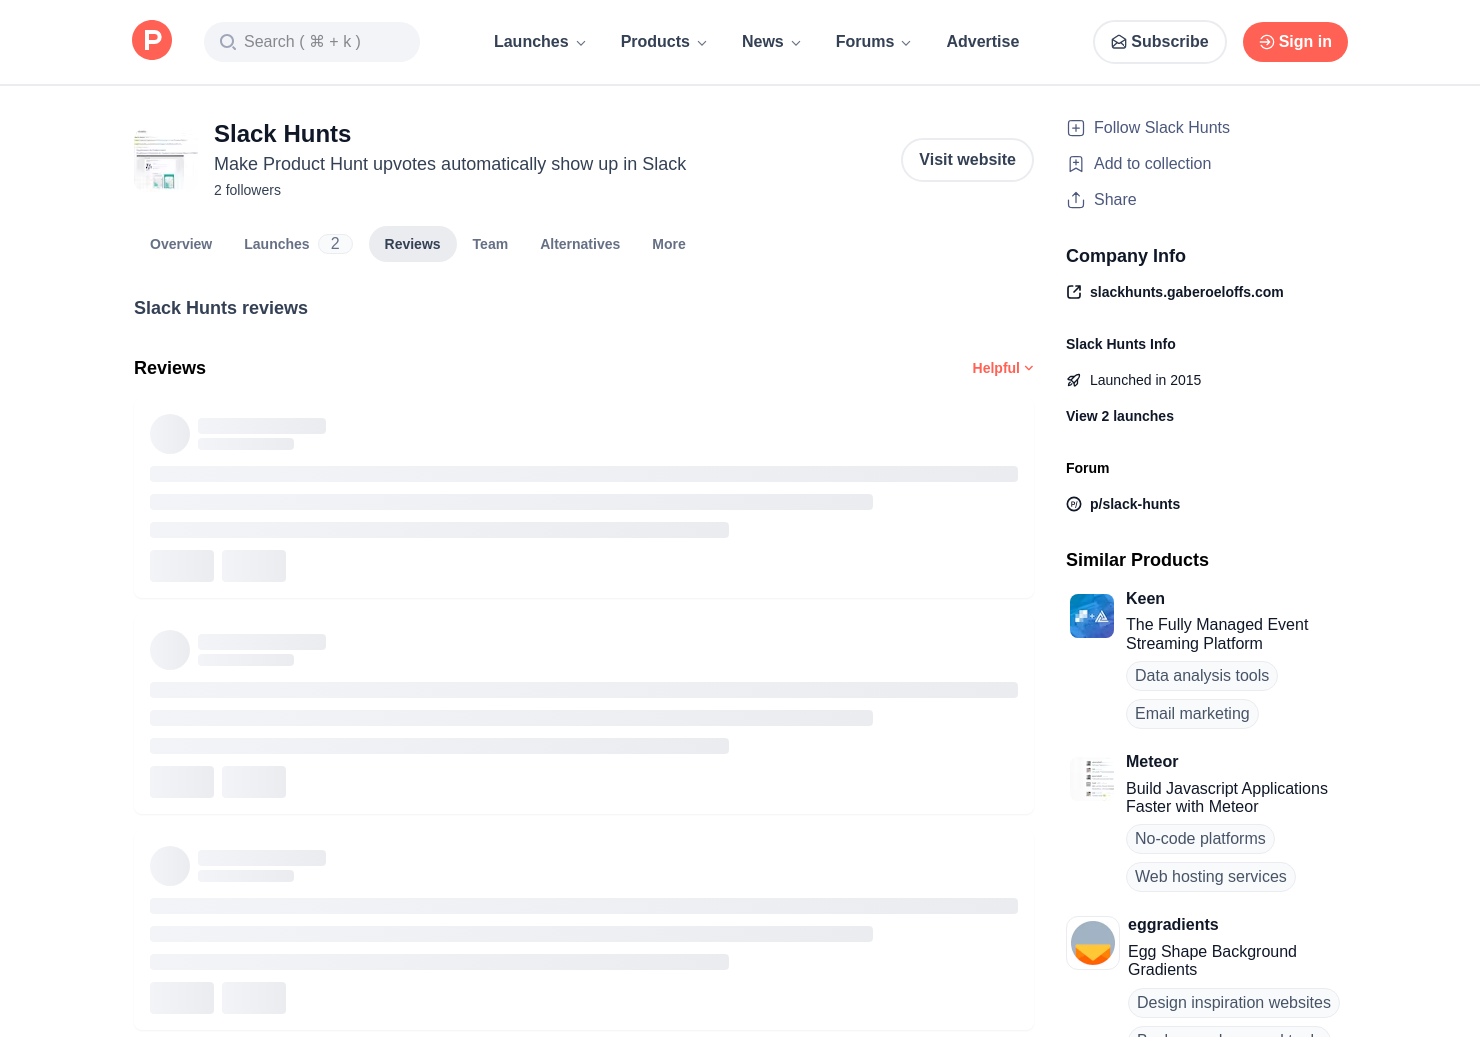
Task: Open the Advertise page
Action: [983, 42]
